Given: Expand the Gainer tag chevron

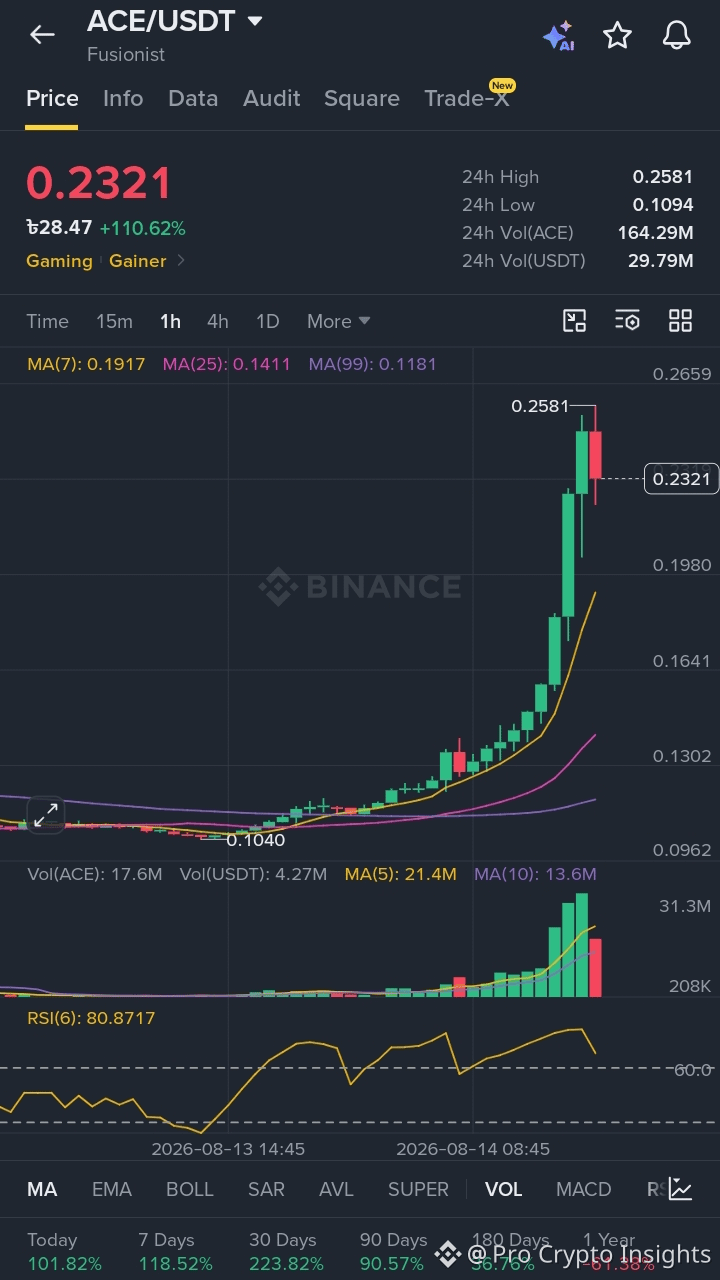Looking at the screenshot, I should (181, 261).
